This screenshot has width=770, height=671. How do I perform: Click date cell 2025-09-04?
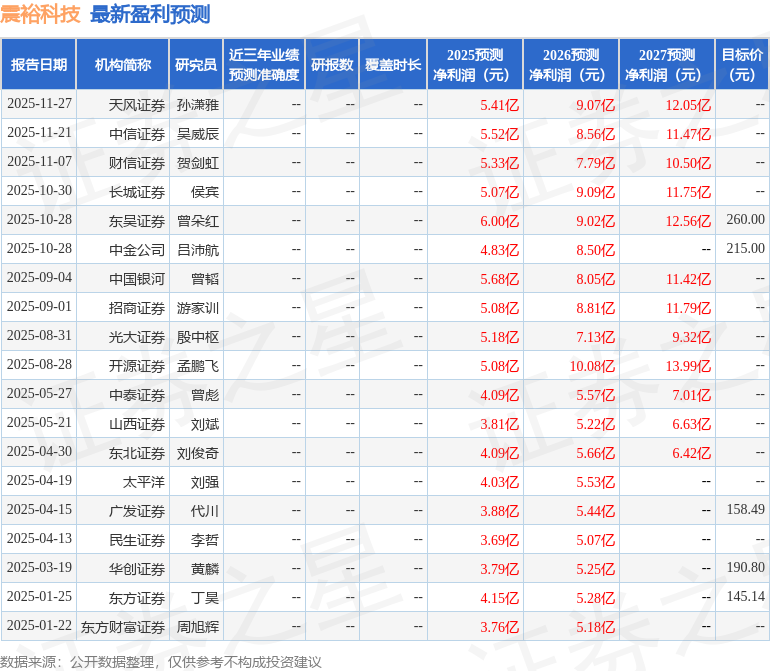pyautogui.click(x=39, y=278)
